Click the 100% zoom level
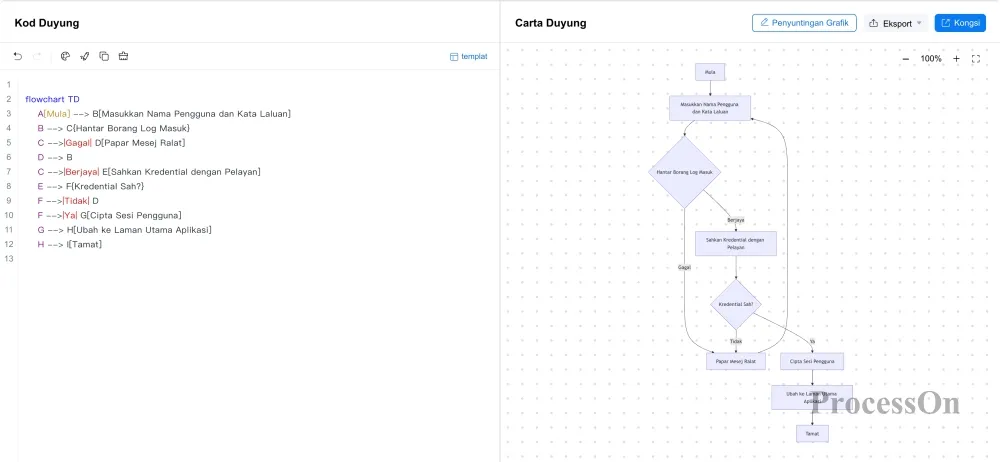 coord(931,59)
